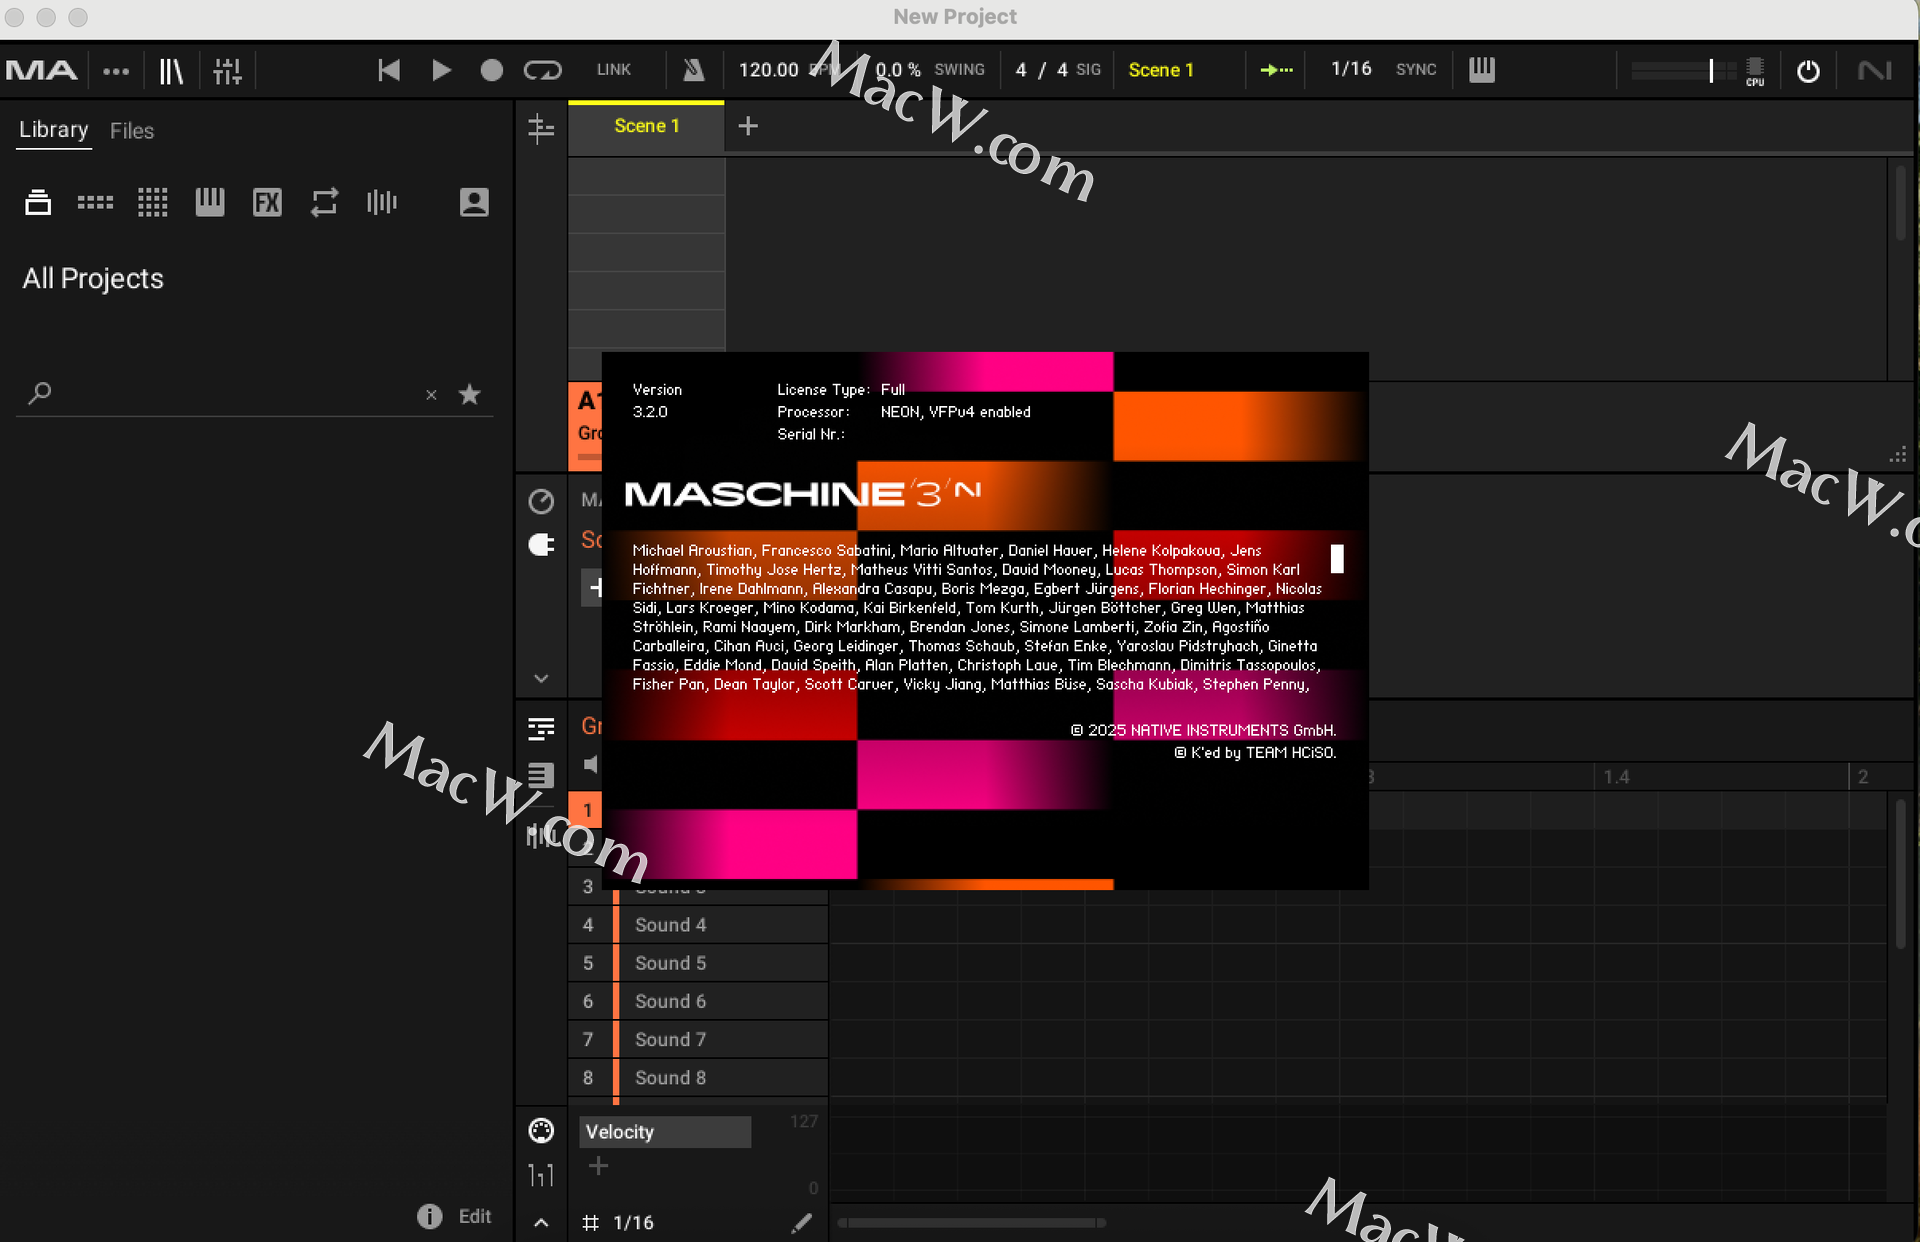Open the stacked pattern list icon
The height and width of the screenshot is (1242, 1920).
click(x=541, y=774)
